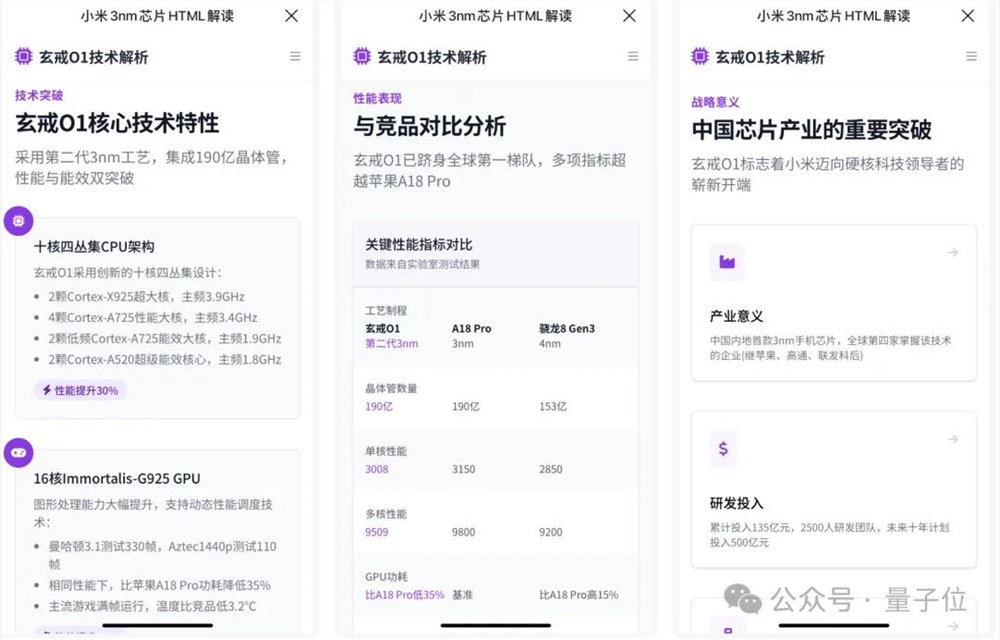Expand the 研发投入 card via its arrow
Viewport: 1000px width, 640px height.
pyautogui.click(x=952, y=440)
